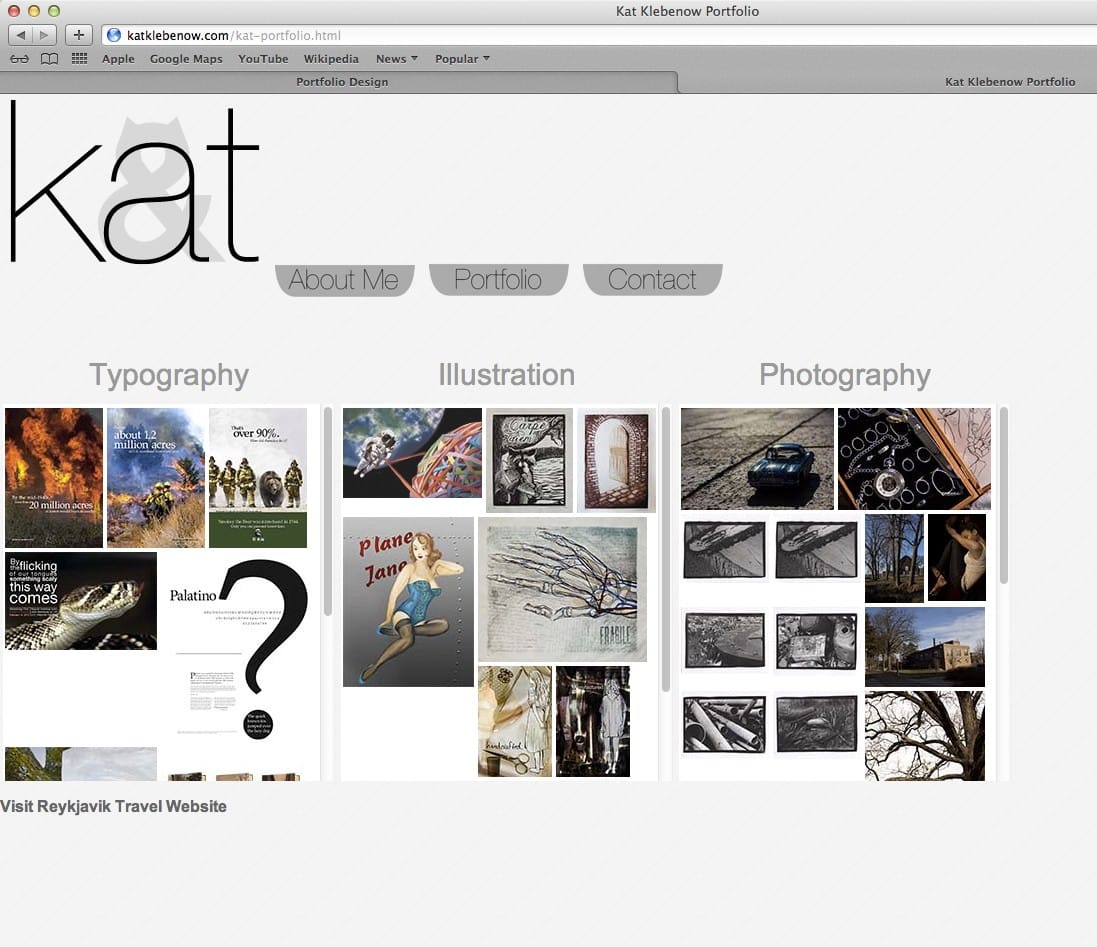Open the dark figure collage illustration

[593, 721]
